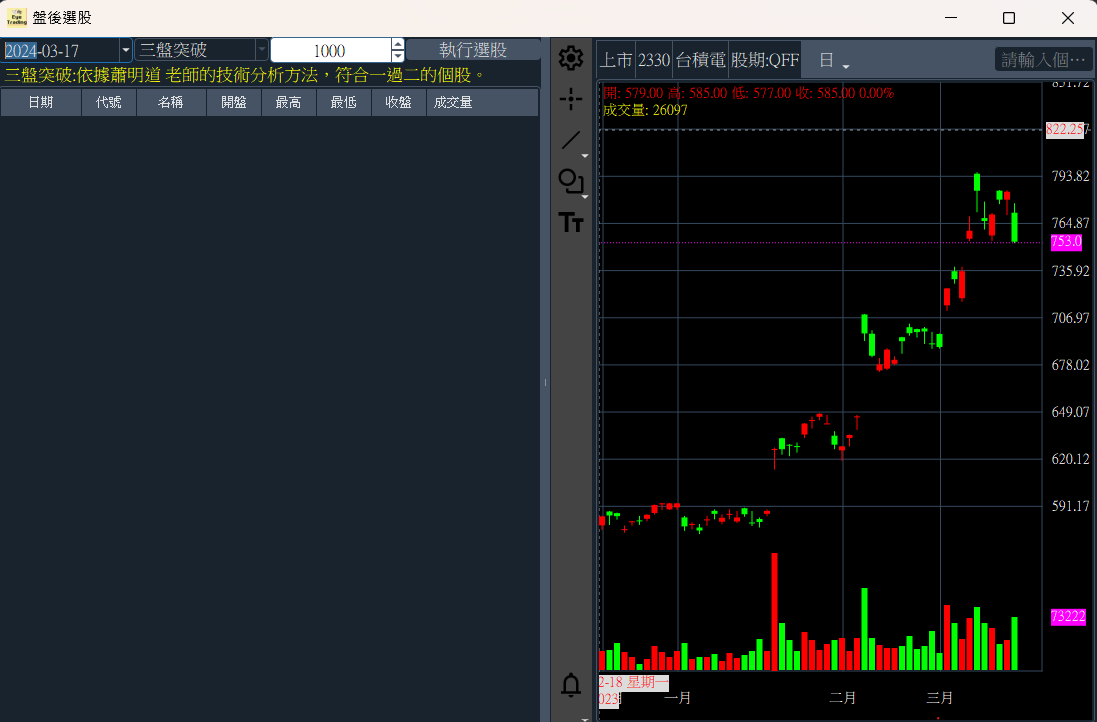Viewport: 1097px width, 722px height.
Task: Click the app logo in title bar
Action: point(17,18)
